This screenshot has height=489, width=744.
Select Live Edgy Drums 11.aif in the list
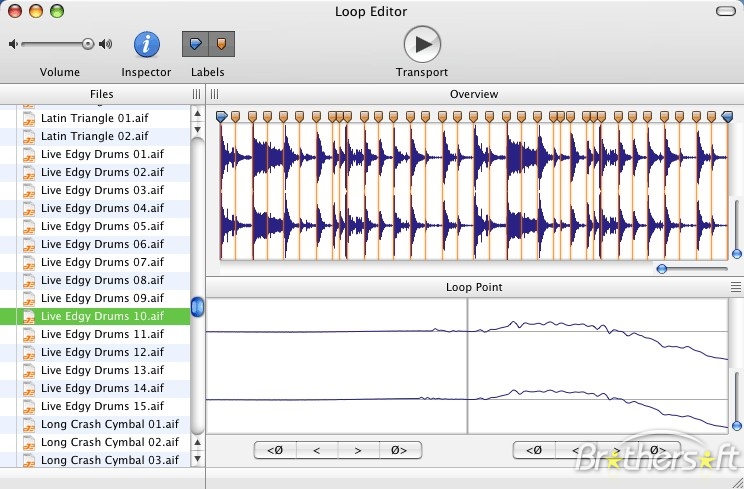[x=101, y=334]
